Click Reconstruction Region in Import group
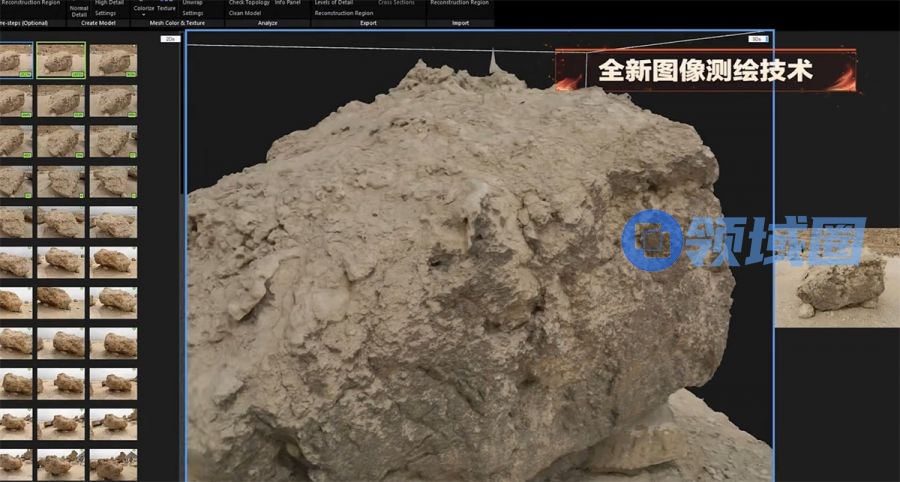The height and width of the screenshot is (482, 900). click(x=458, y=3)
